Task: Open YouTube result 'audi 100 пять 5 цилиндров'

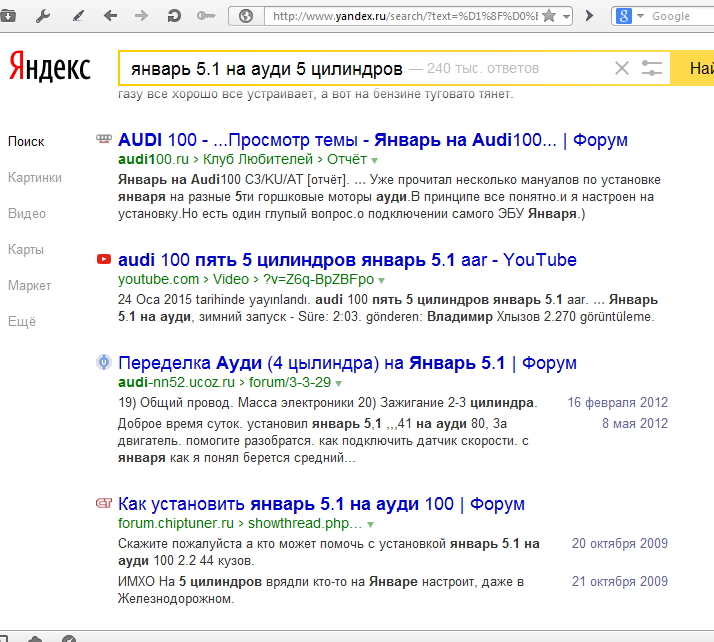Action: tap(347, 260)
